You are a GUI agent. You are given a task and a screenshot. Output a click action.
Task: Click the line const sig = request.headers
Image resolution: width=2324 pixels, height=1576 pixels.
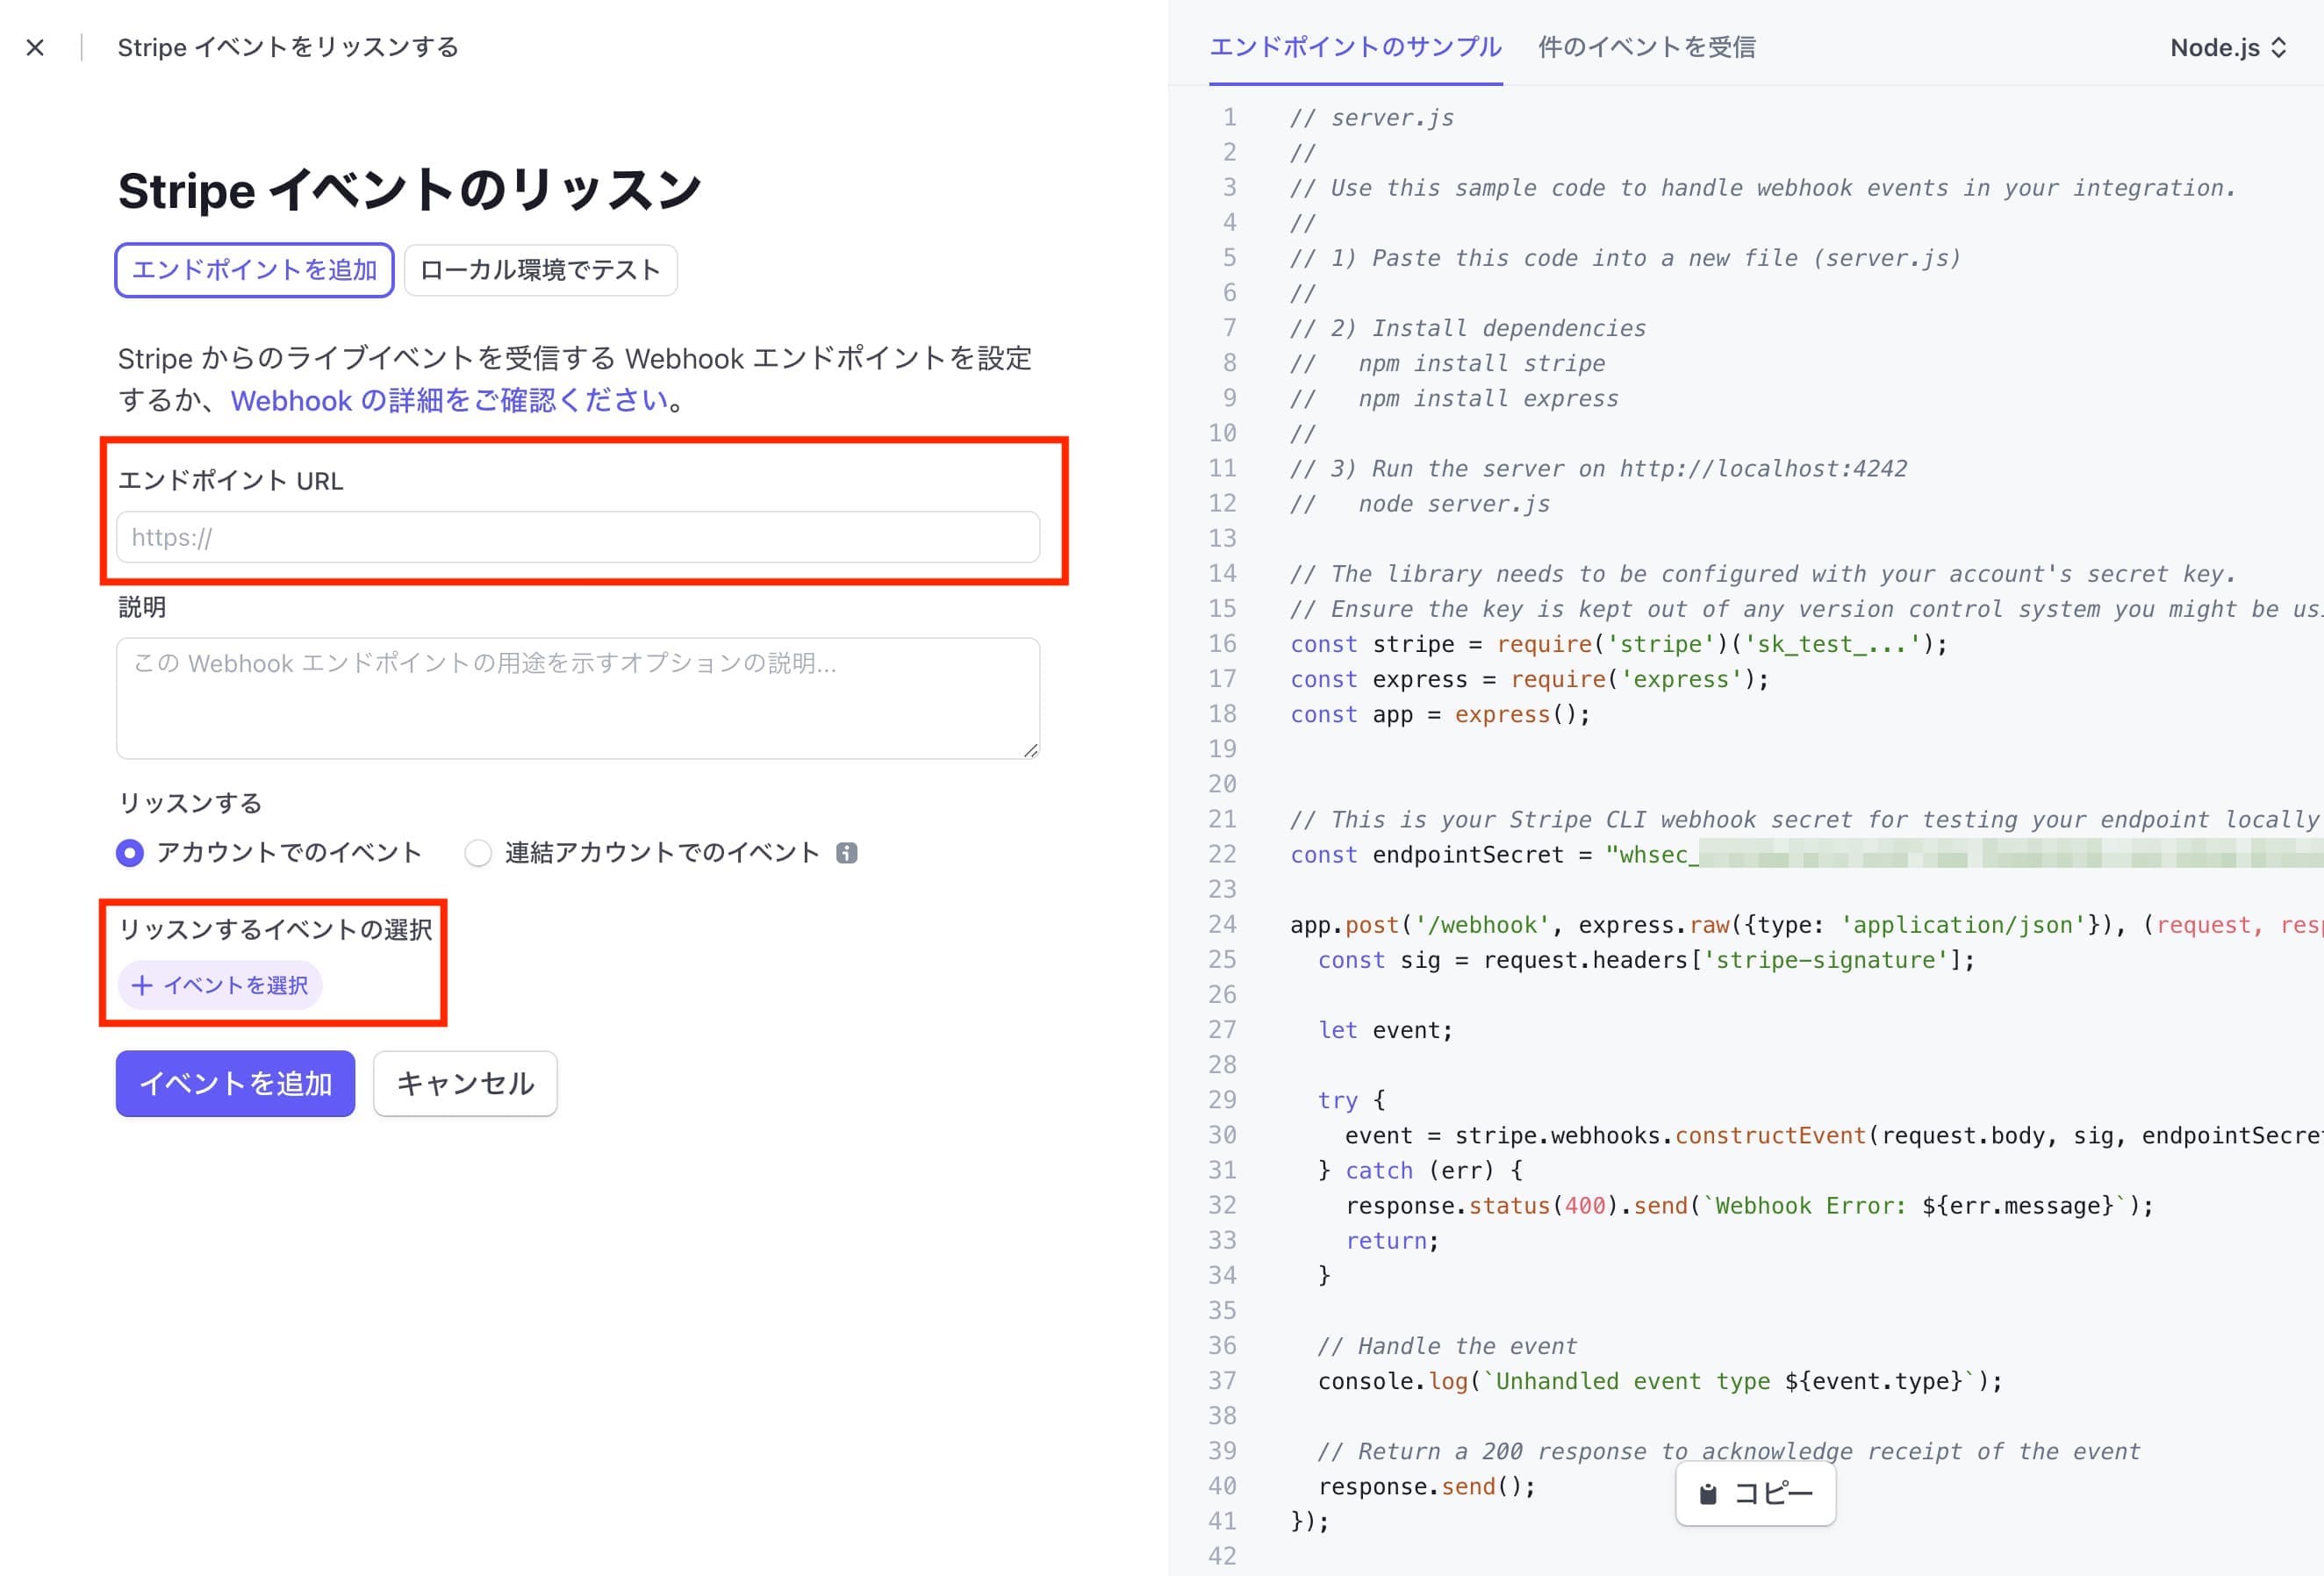click(1646, 960)
